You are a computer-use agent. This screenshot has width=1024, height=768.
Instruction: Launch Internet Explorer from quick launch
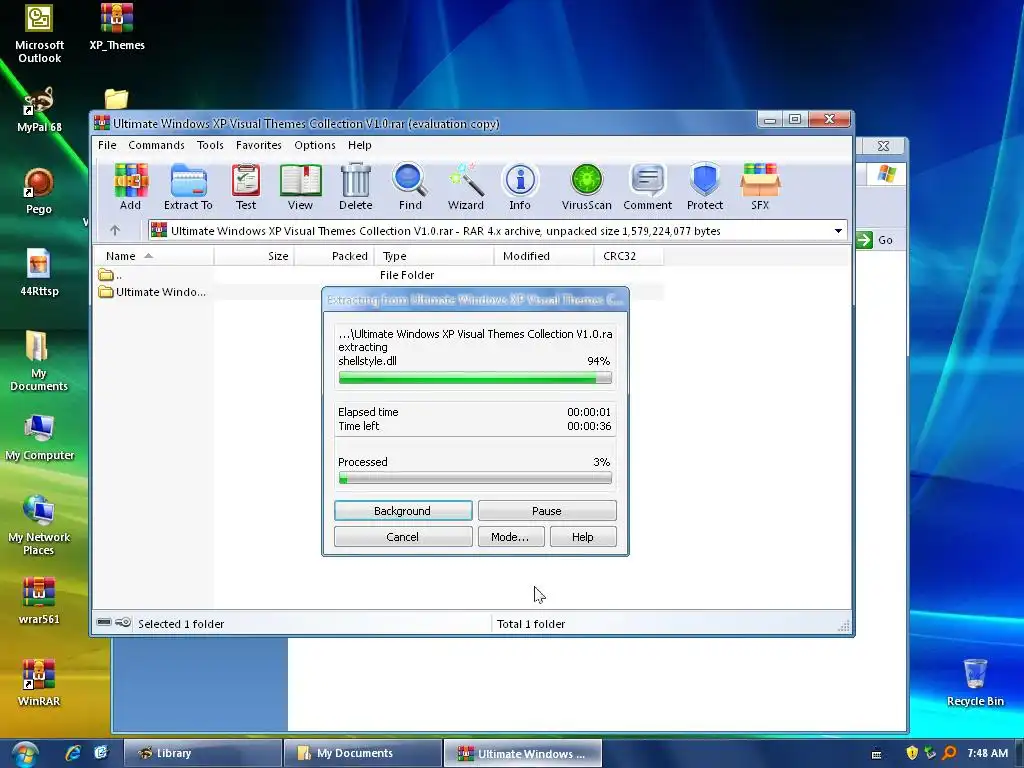pos(73,753)
